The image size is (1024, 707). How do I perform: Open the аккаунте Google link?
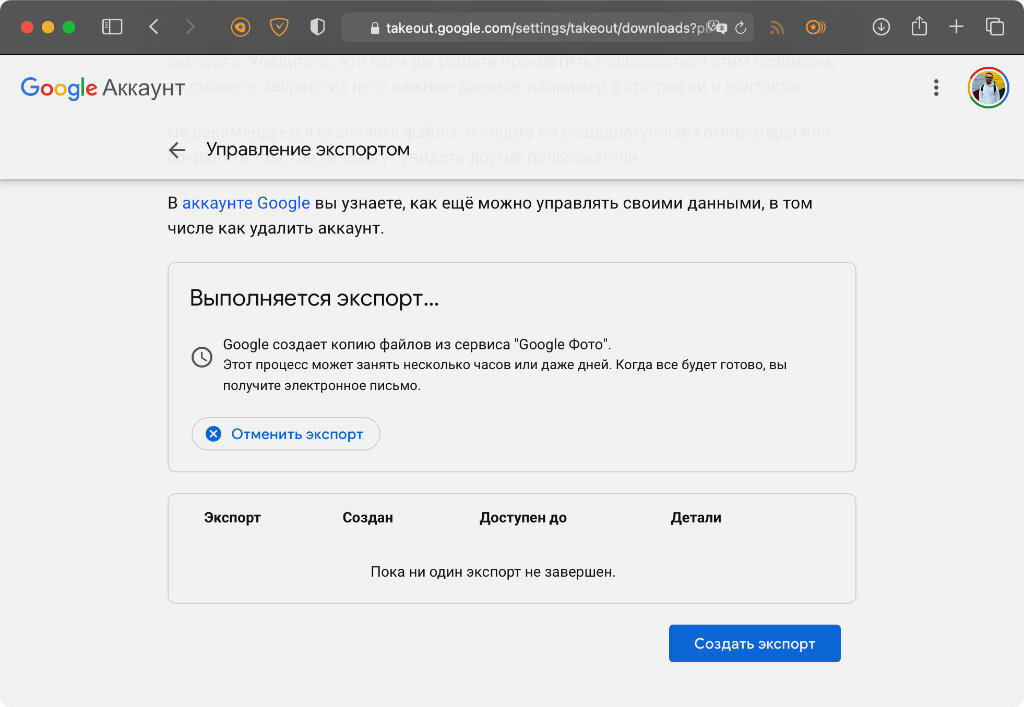coord(246,203)
